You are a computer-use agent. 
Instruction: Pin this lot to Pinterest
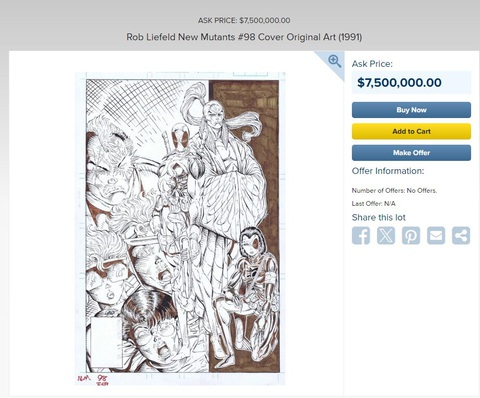411,236
